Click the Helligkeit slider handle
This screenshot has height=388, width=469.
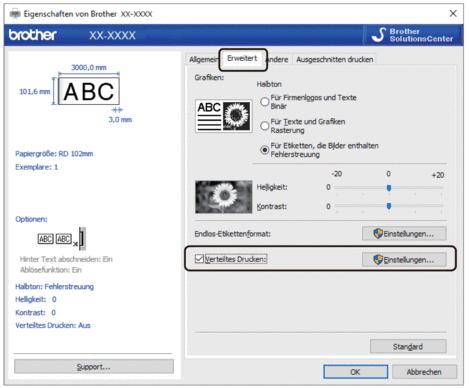point(389,188)
